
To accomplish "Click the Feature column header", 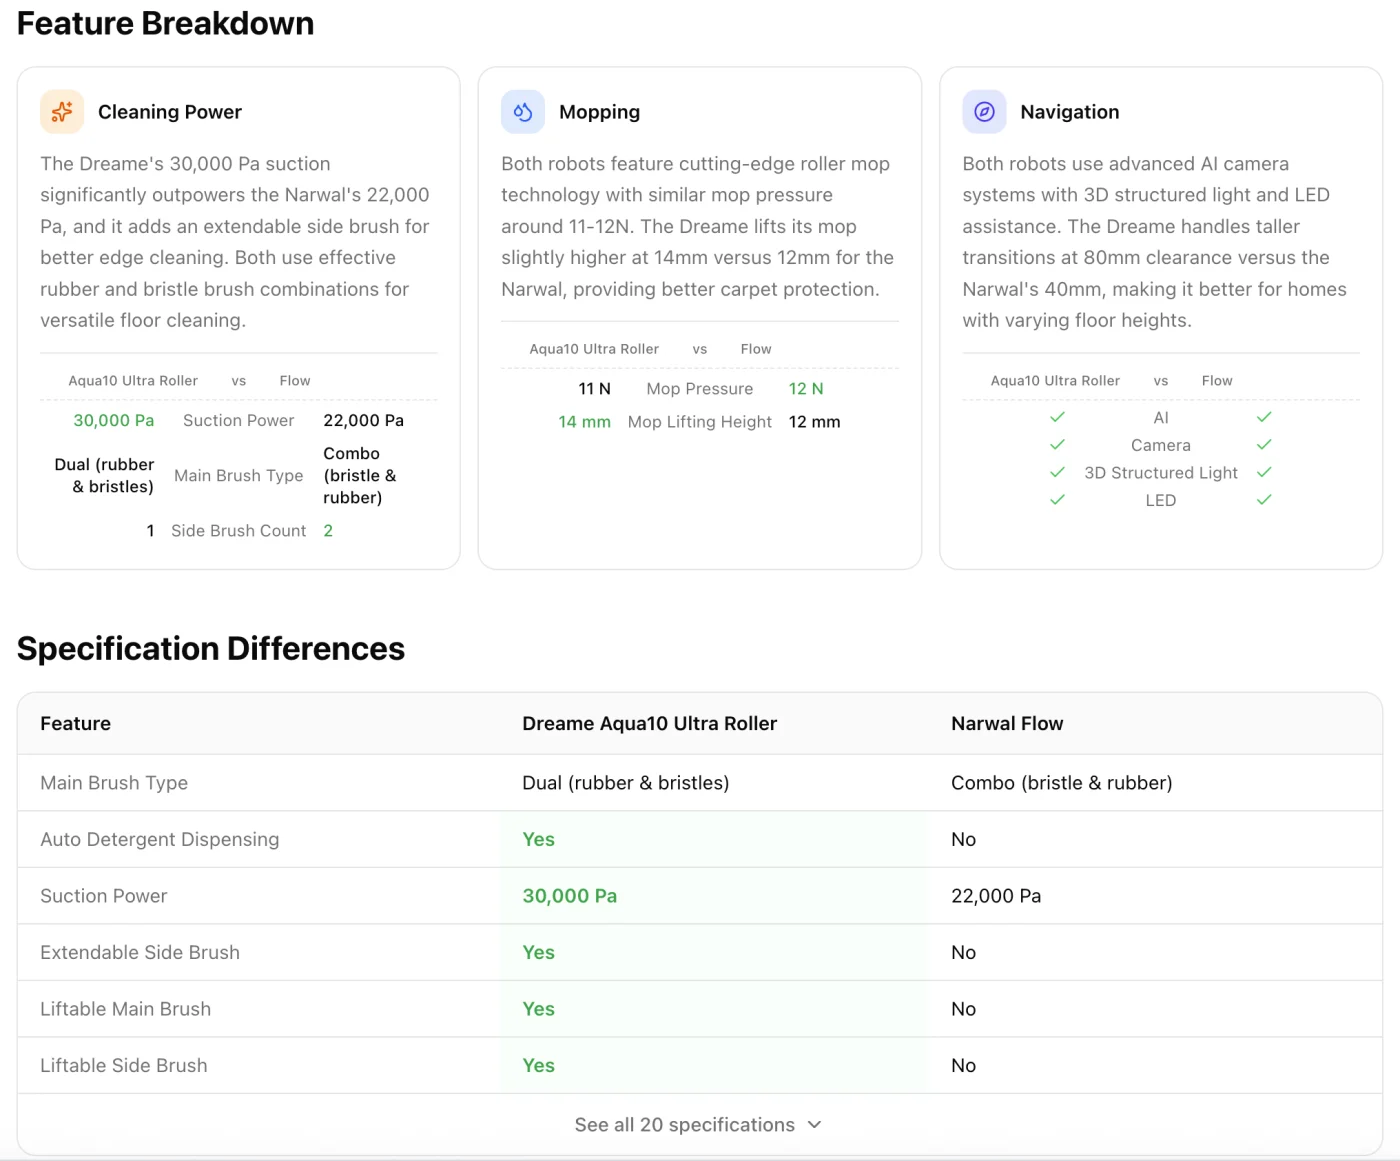I will pos(76,723).
